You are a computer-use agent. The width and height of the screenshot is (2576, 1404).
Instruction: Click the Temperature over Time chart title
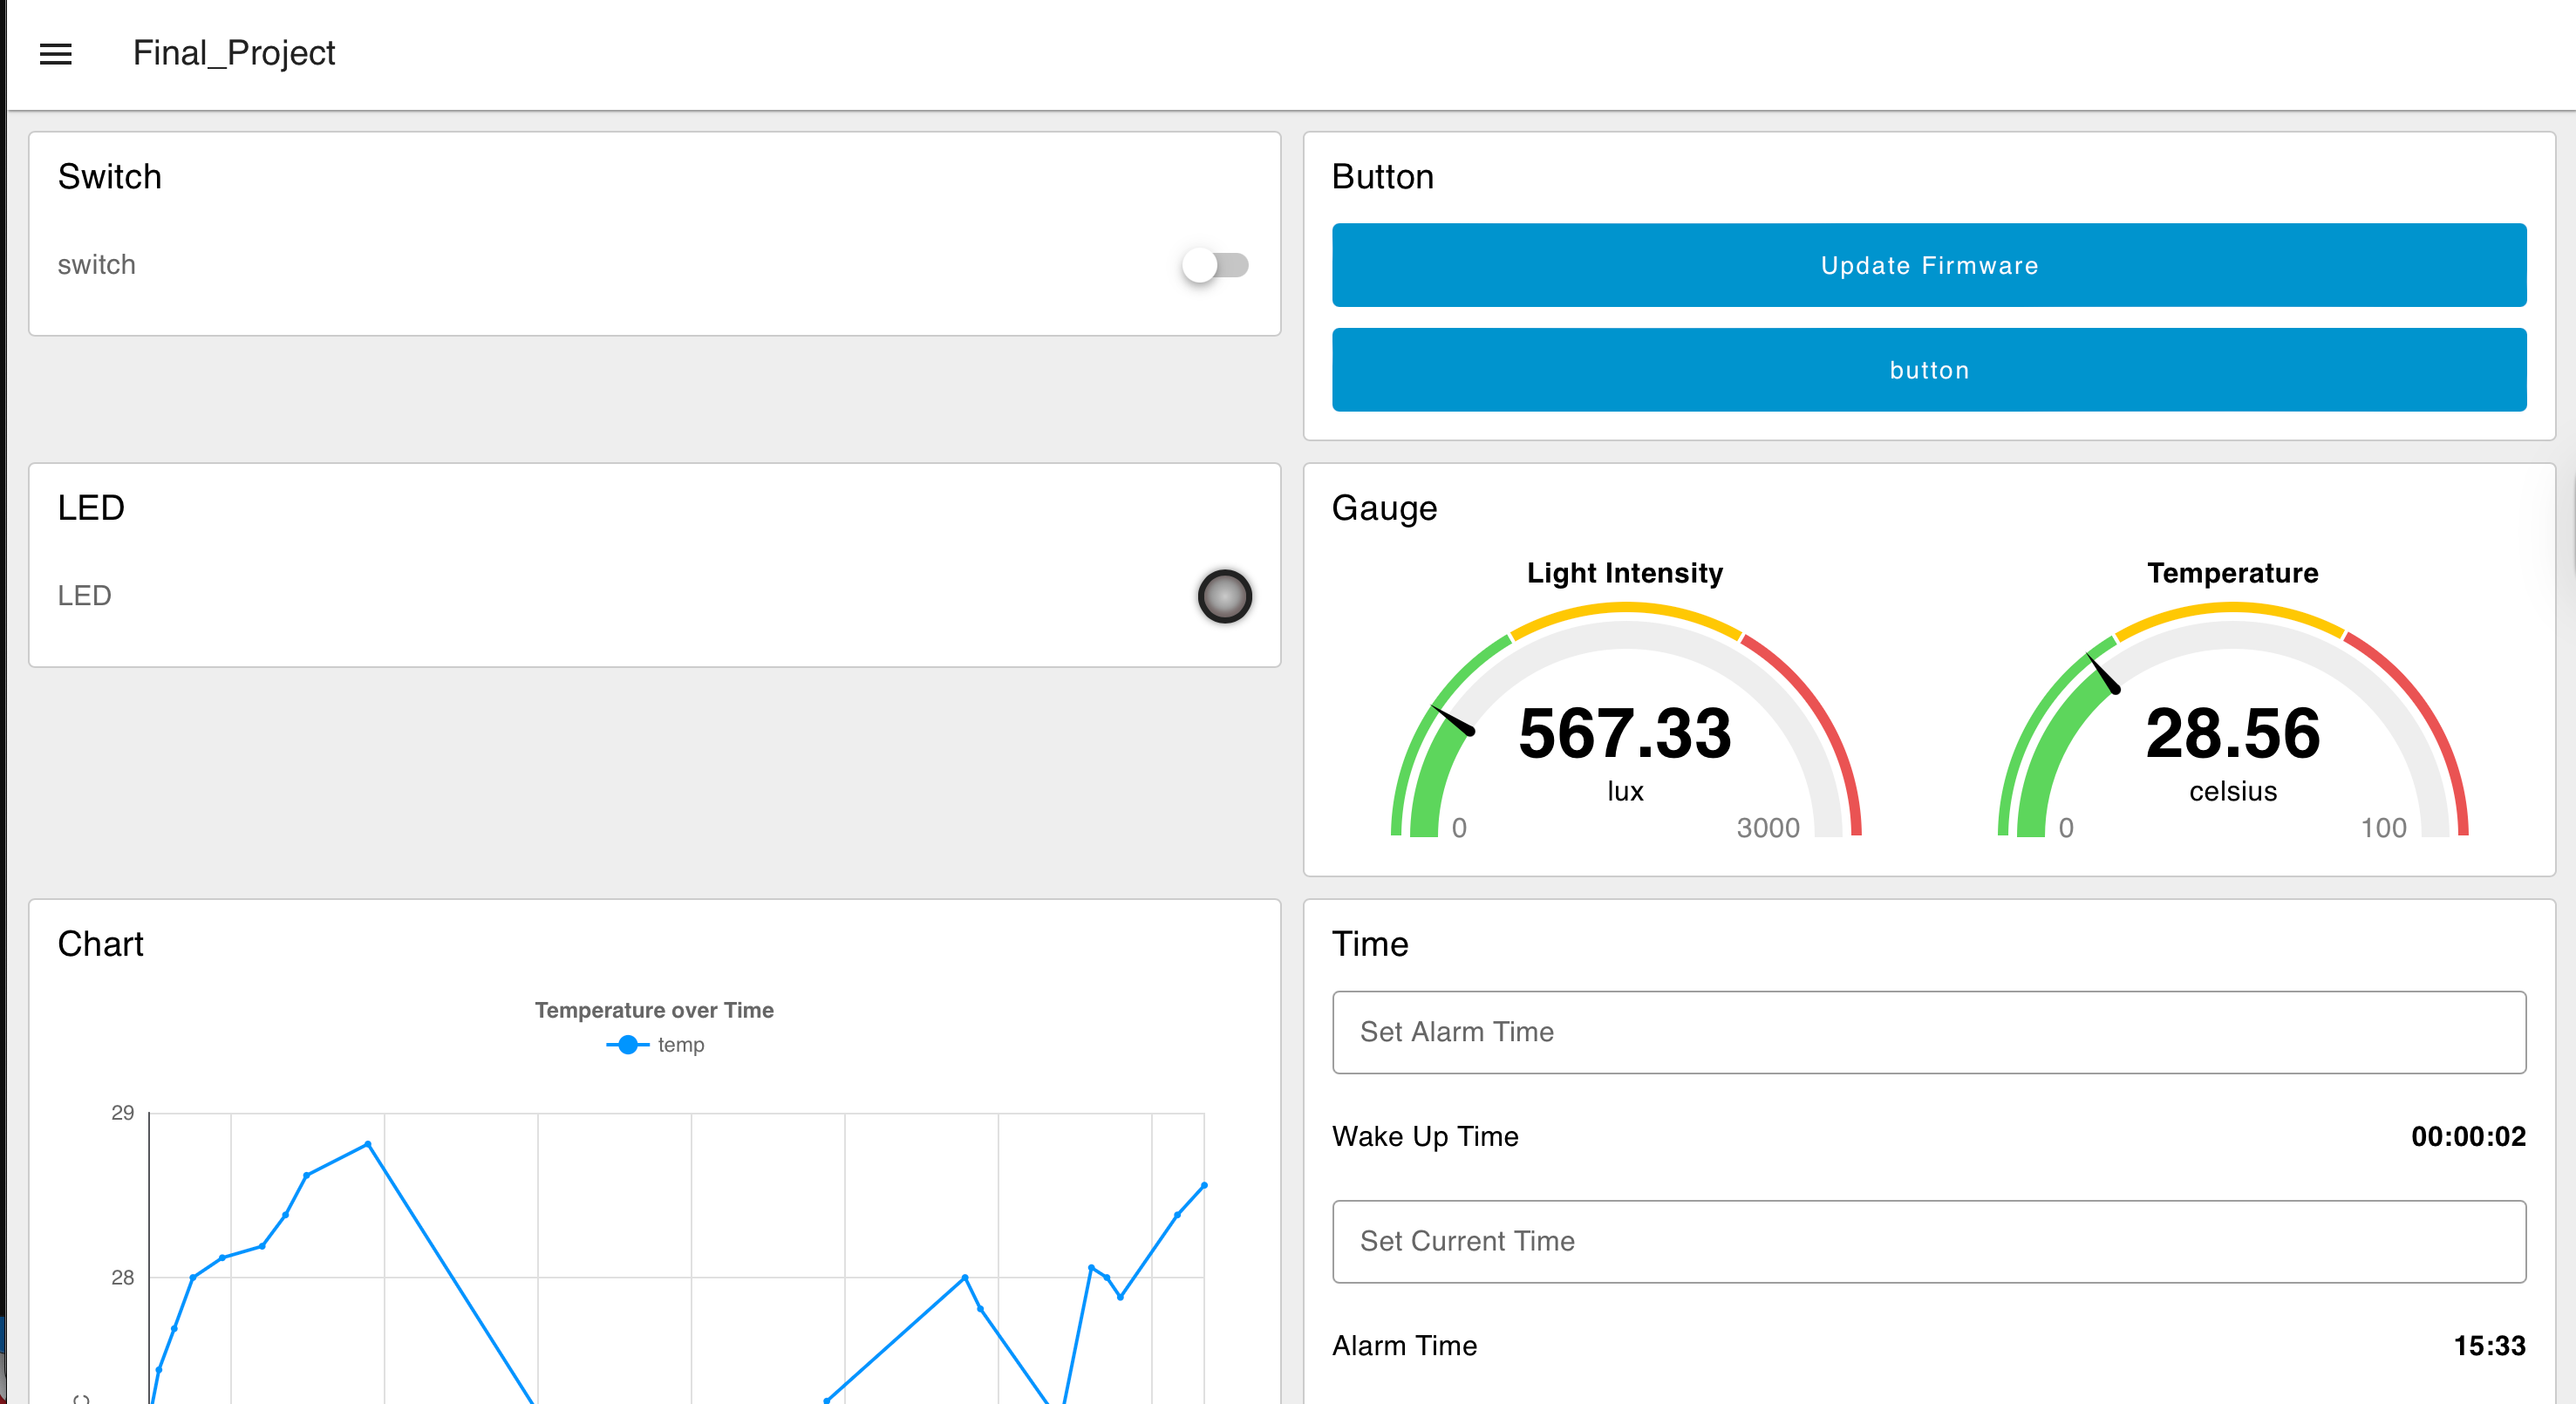[654, 1010]
